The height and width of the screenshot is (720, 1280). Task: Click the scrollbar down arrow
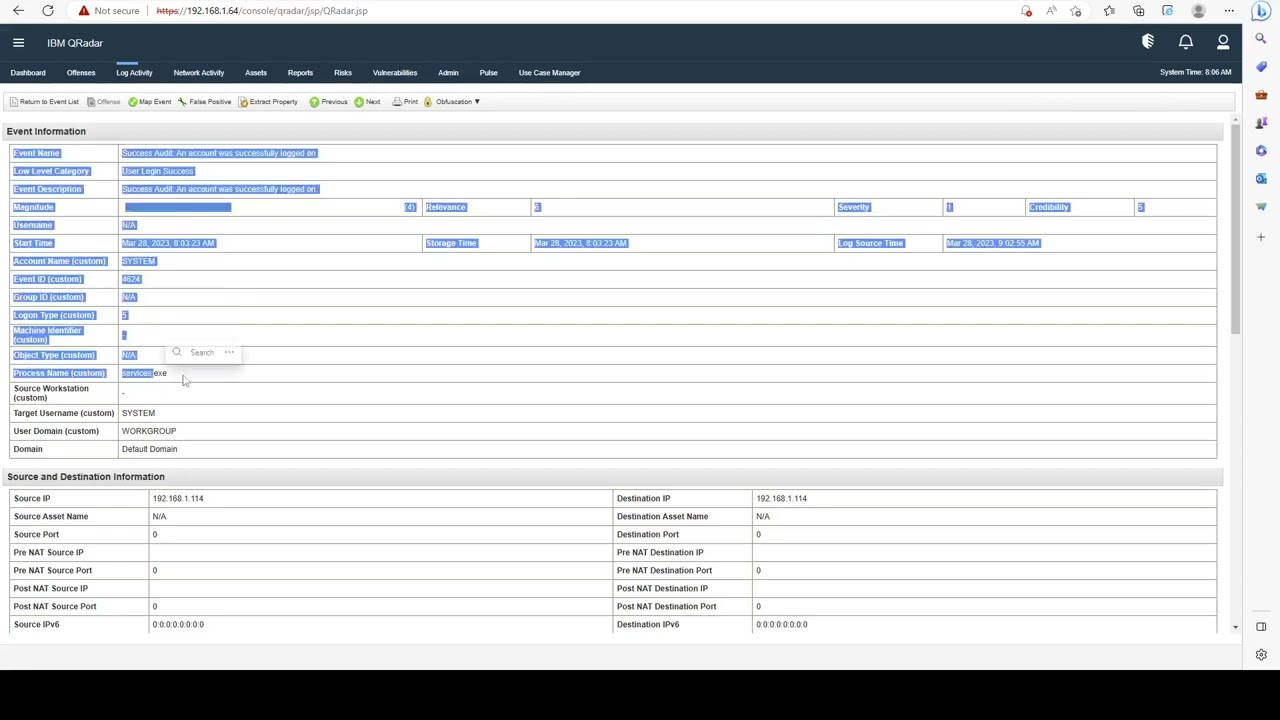pos(1235,627)
